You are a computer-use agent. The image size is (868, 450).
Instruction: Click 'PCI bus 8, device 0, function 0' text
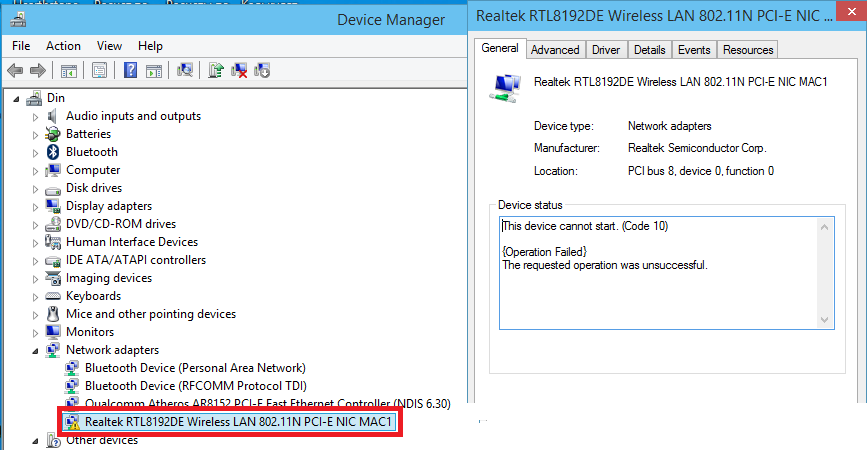pyautogui.click(x=700, y=171)
